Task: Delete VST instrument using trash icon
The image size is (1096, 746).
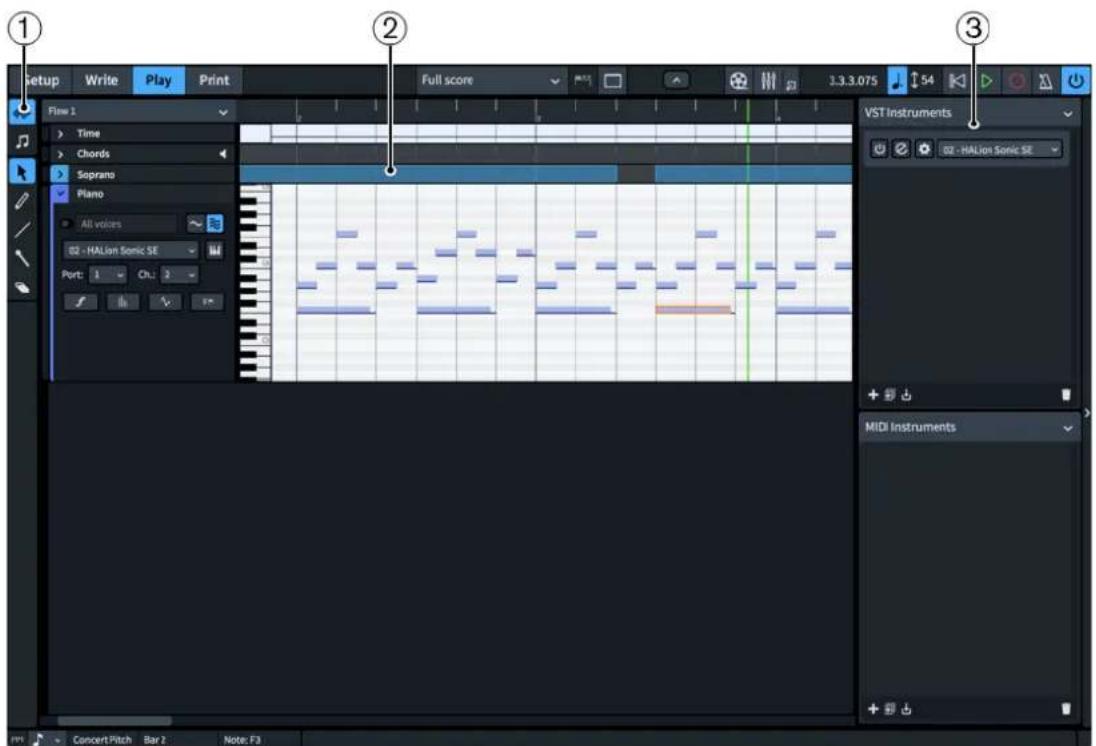Action: click(1066, 395)
